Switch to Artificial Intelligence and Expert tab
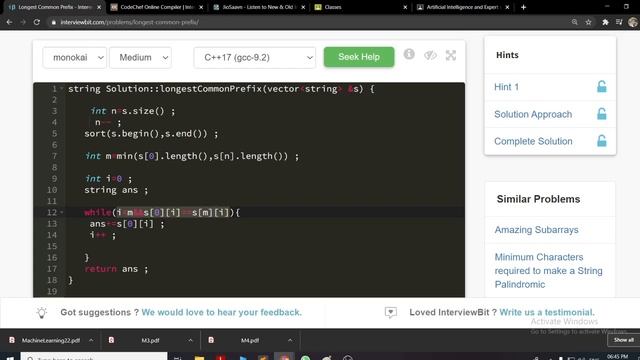 click(462, 7)
